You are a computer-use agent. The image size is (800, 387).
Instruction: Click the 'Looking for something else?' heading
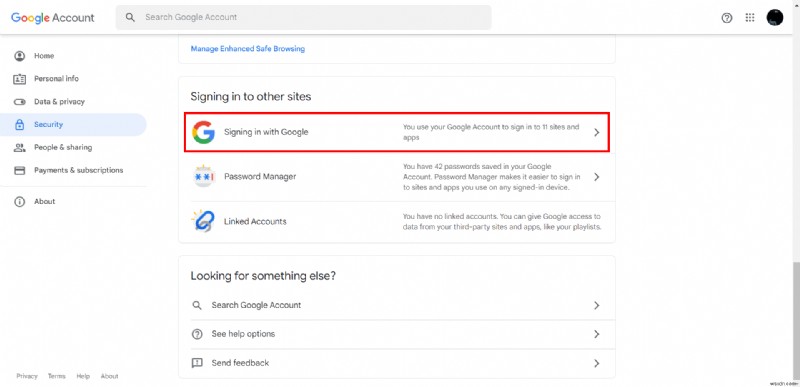coord(263,276)
